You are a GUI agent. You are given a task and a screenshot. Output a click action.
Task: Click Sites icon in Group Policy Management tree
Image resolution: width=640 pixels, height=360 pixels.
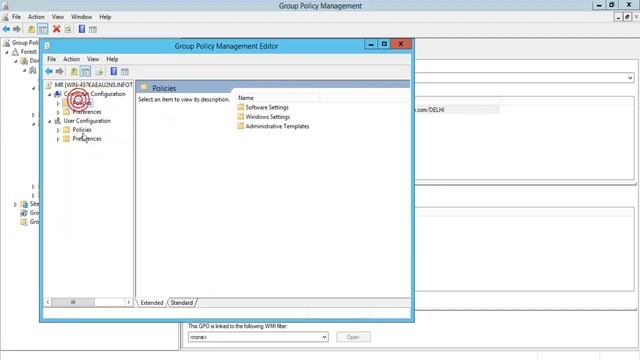pyautogui.click(x=24, y=204)
